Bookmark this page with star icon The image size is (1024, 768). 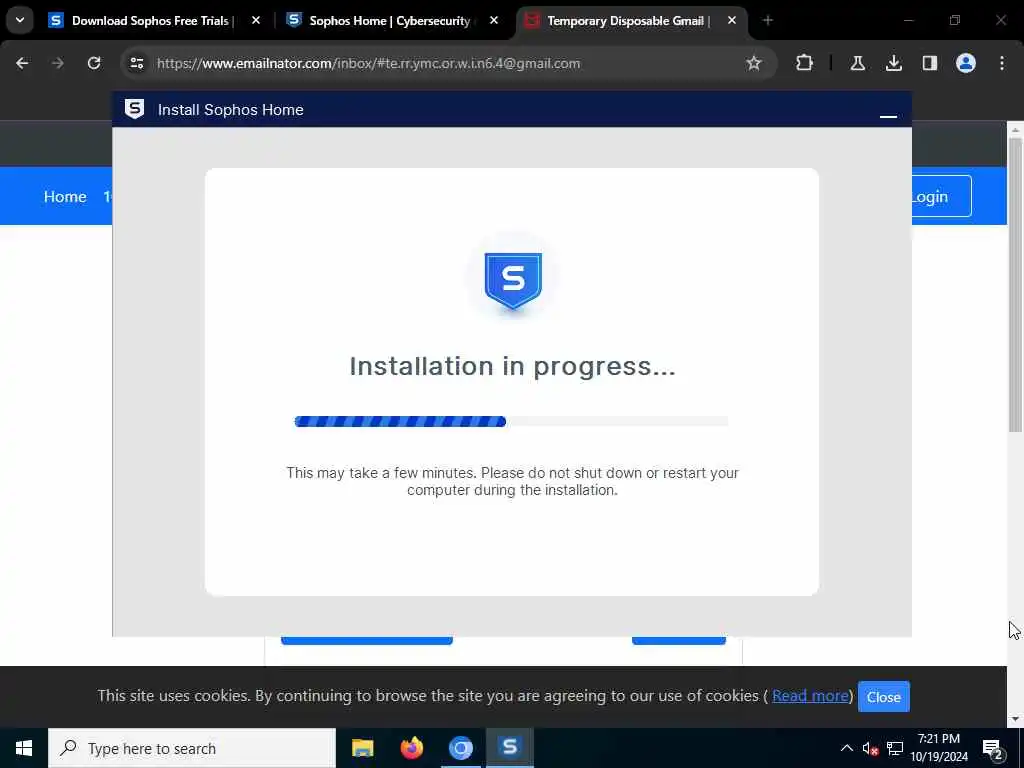click(x=754, y=63)
